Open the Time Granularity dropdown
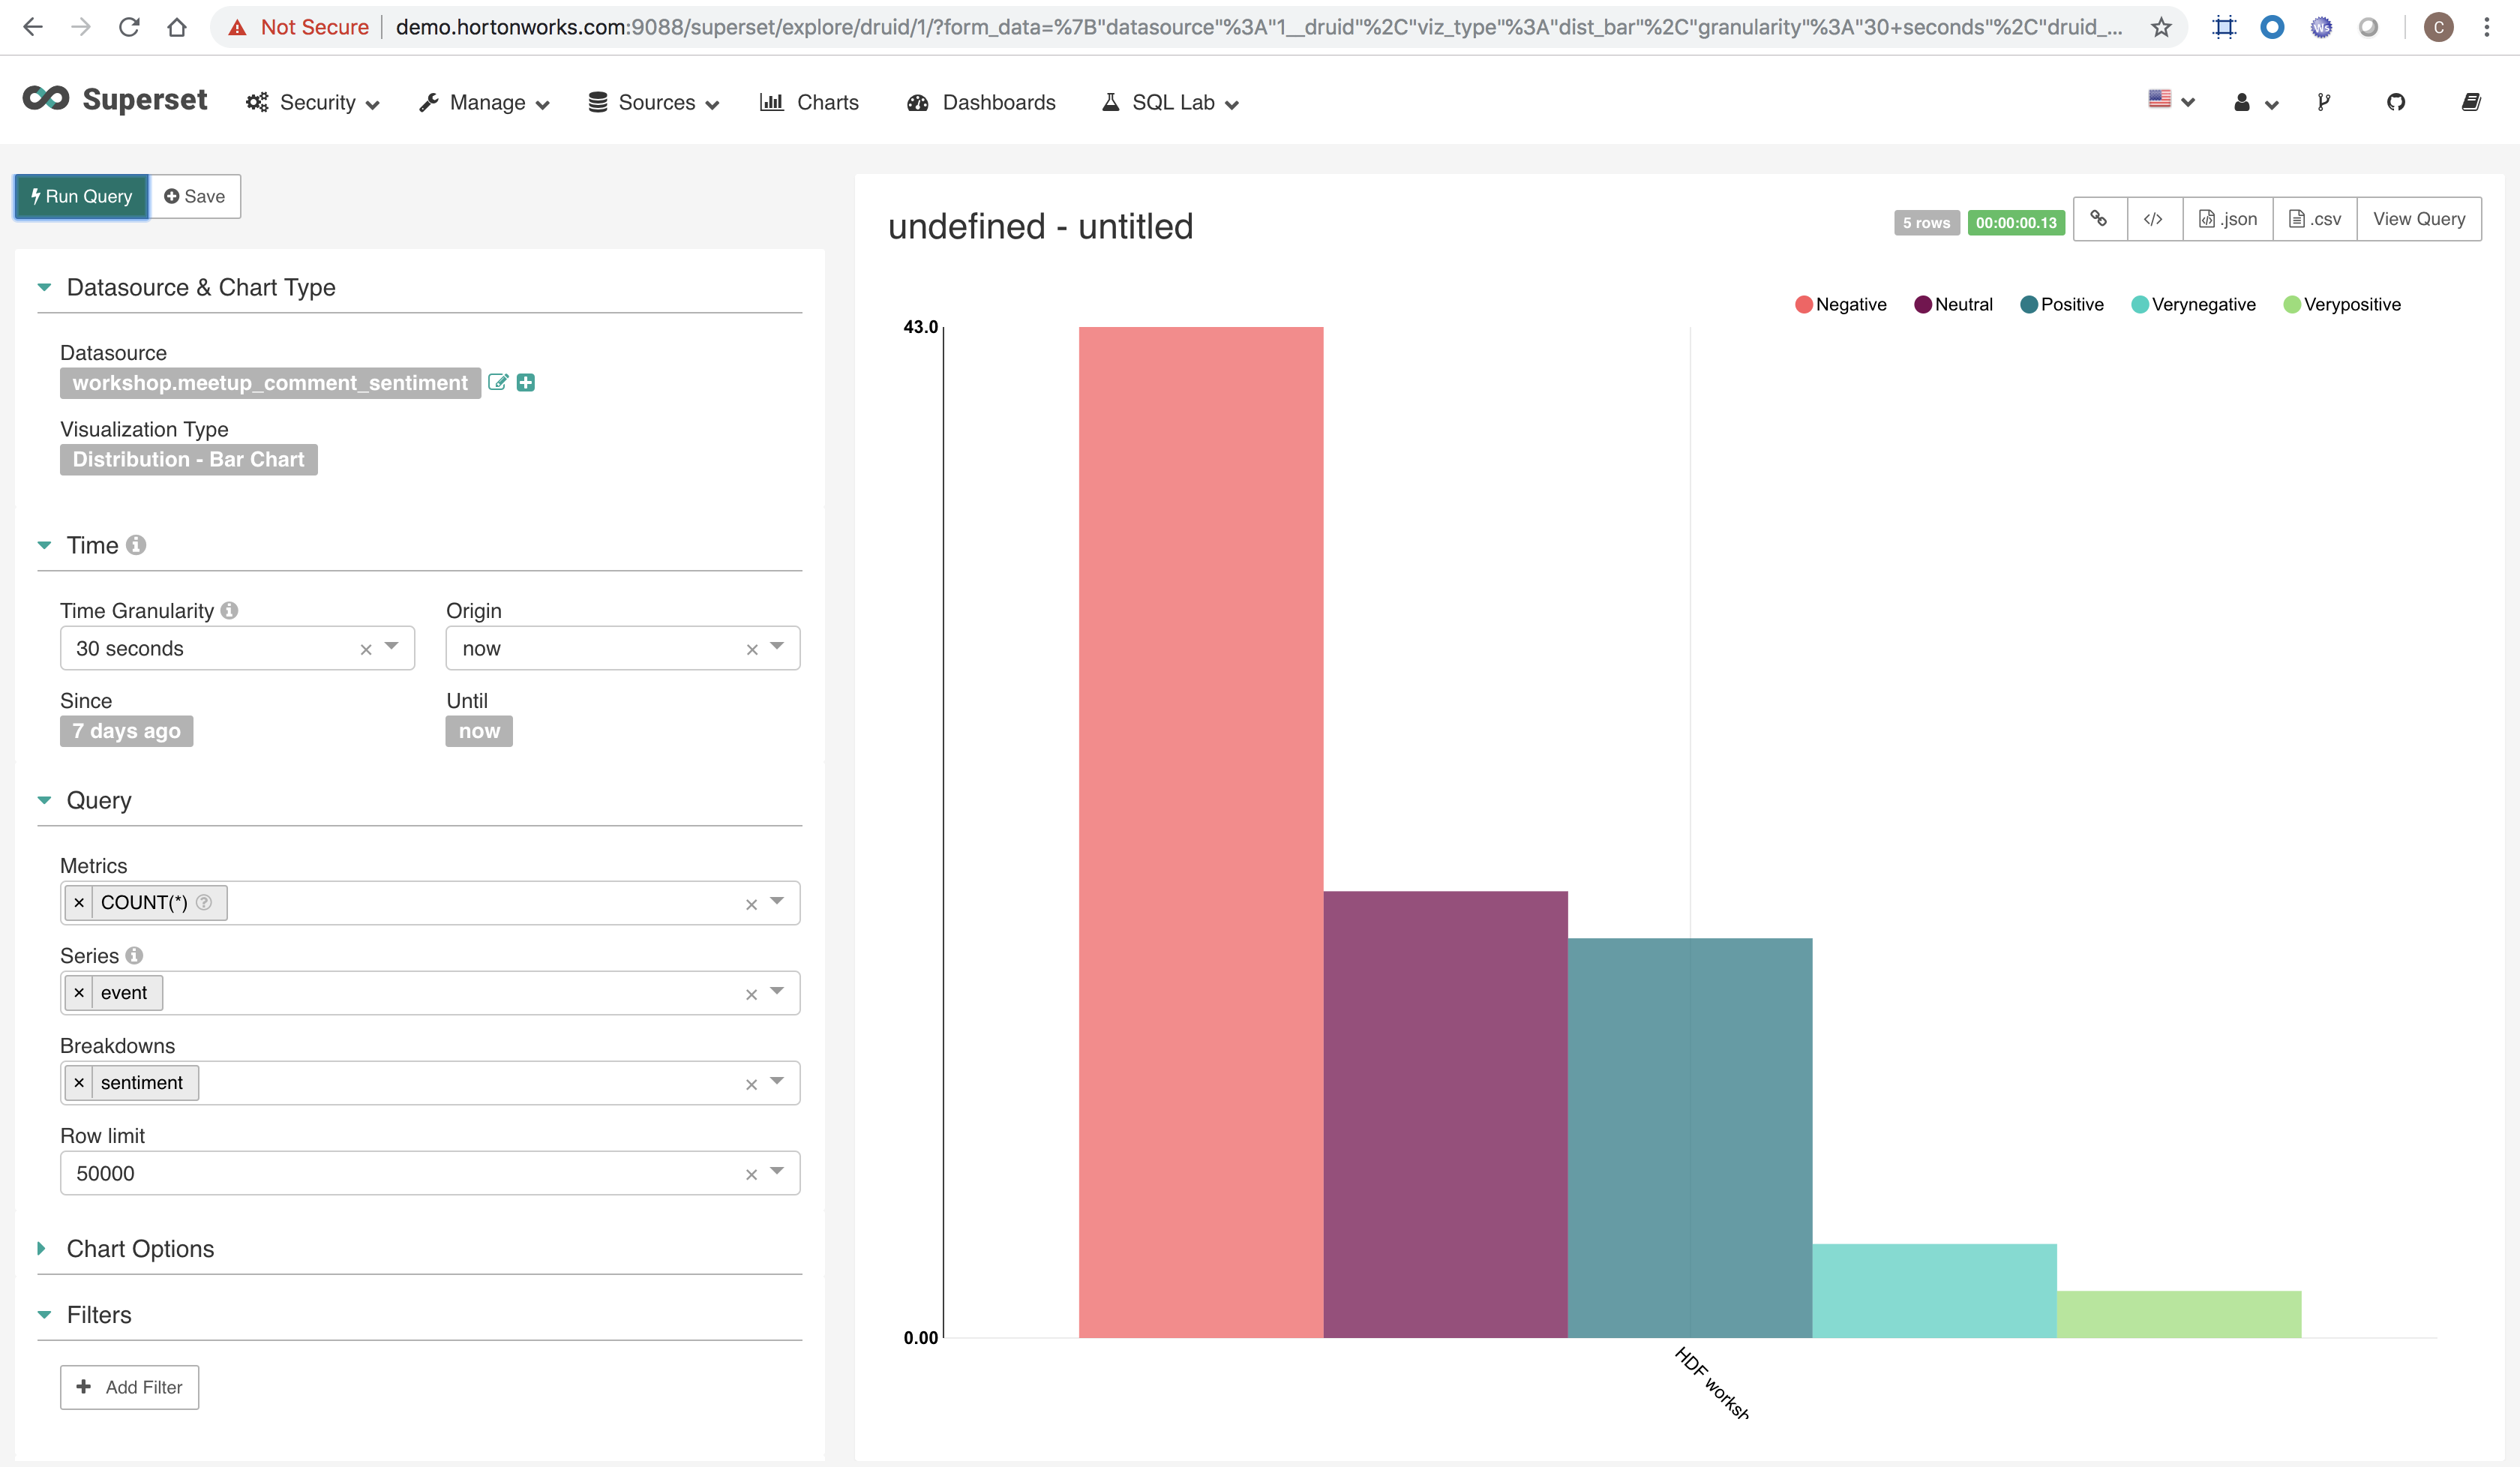 click(392, 647)
